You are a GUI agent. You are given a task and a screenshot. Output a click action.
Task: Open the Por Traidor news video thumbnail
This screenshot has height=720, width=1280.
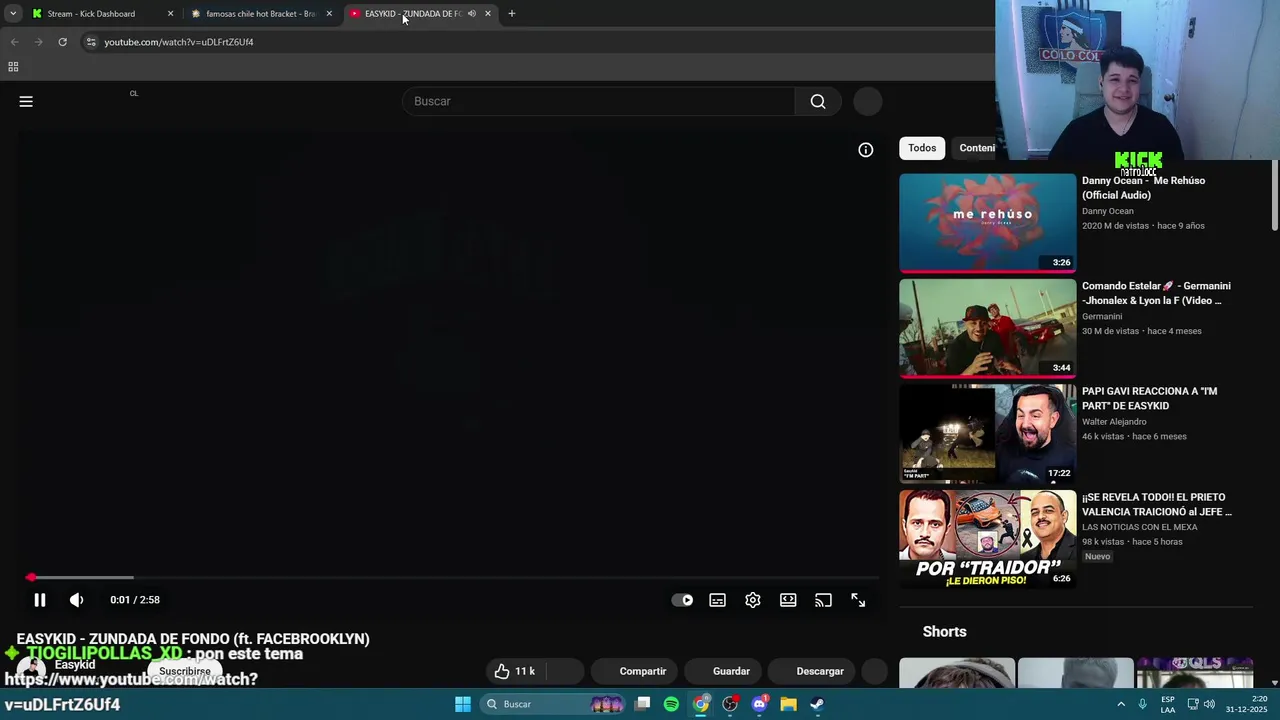(x=988, y=539)
